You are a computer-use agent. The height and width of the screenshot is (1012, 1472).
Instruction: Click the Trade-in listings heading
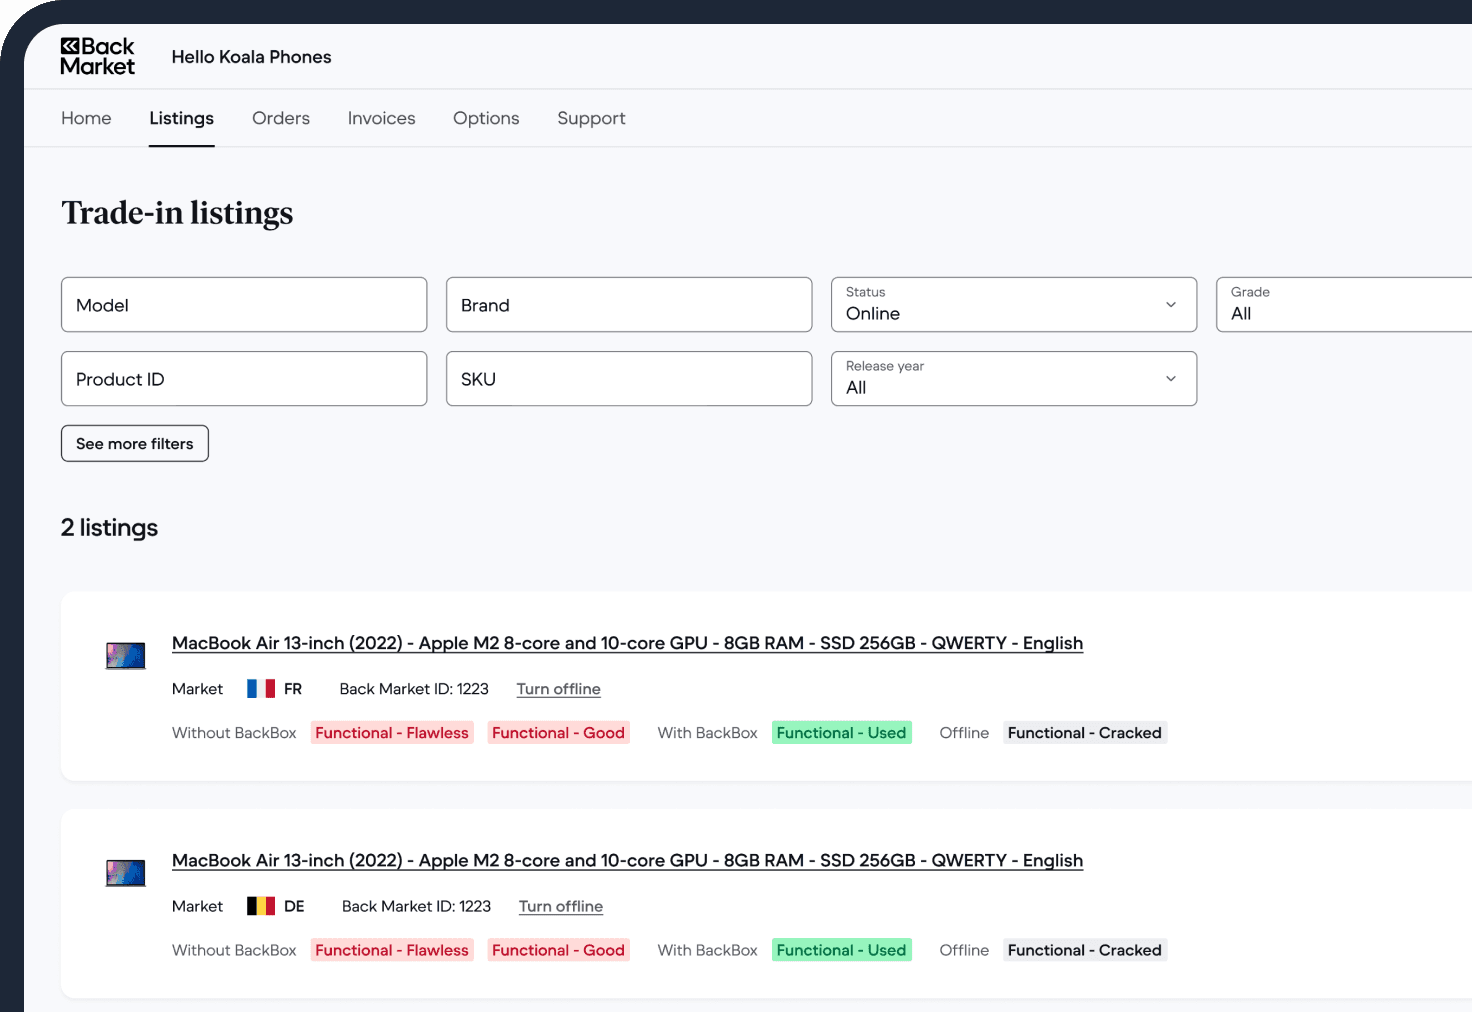point(177,213)
